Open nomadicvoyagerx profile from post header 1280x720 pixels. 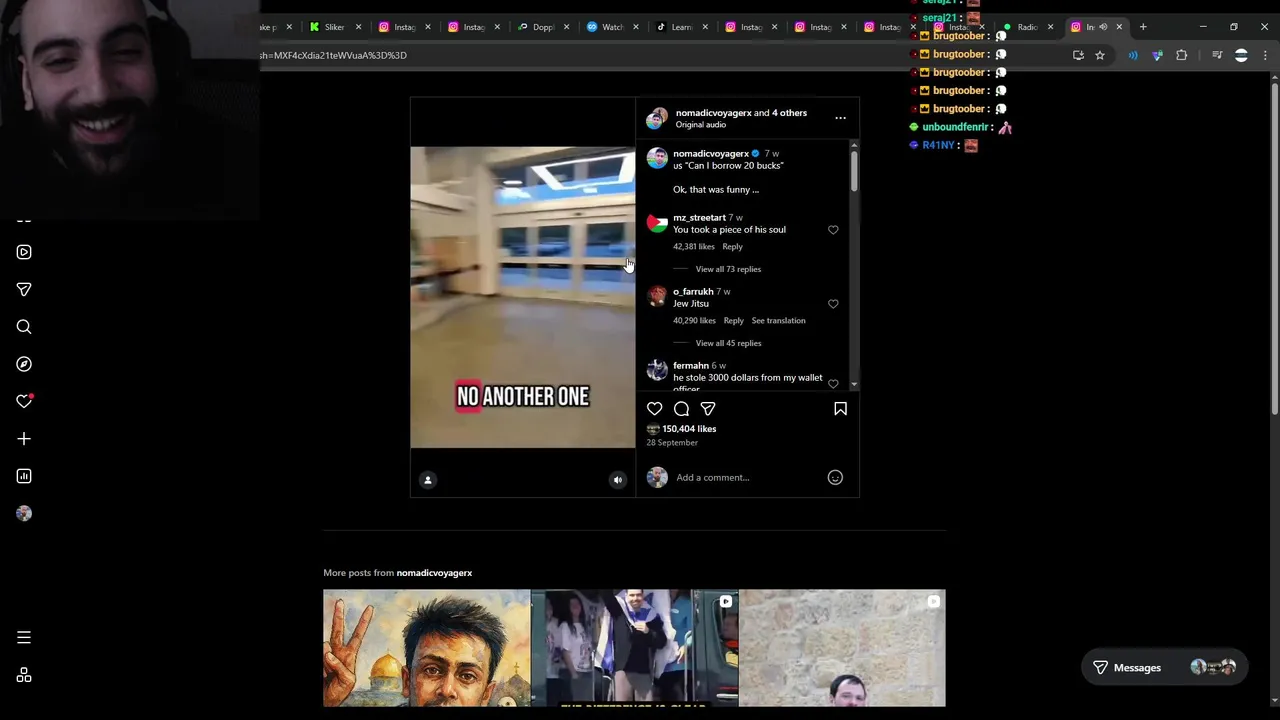tap(713, 113)
